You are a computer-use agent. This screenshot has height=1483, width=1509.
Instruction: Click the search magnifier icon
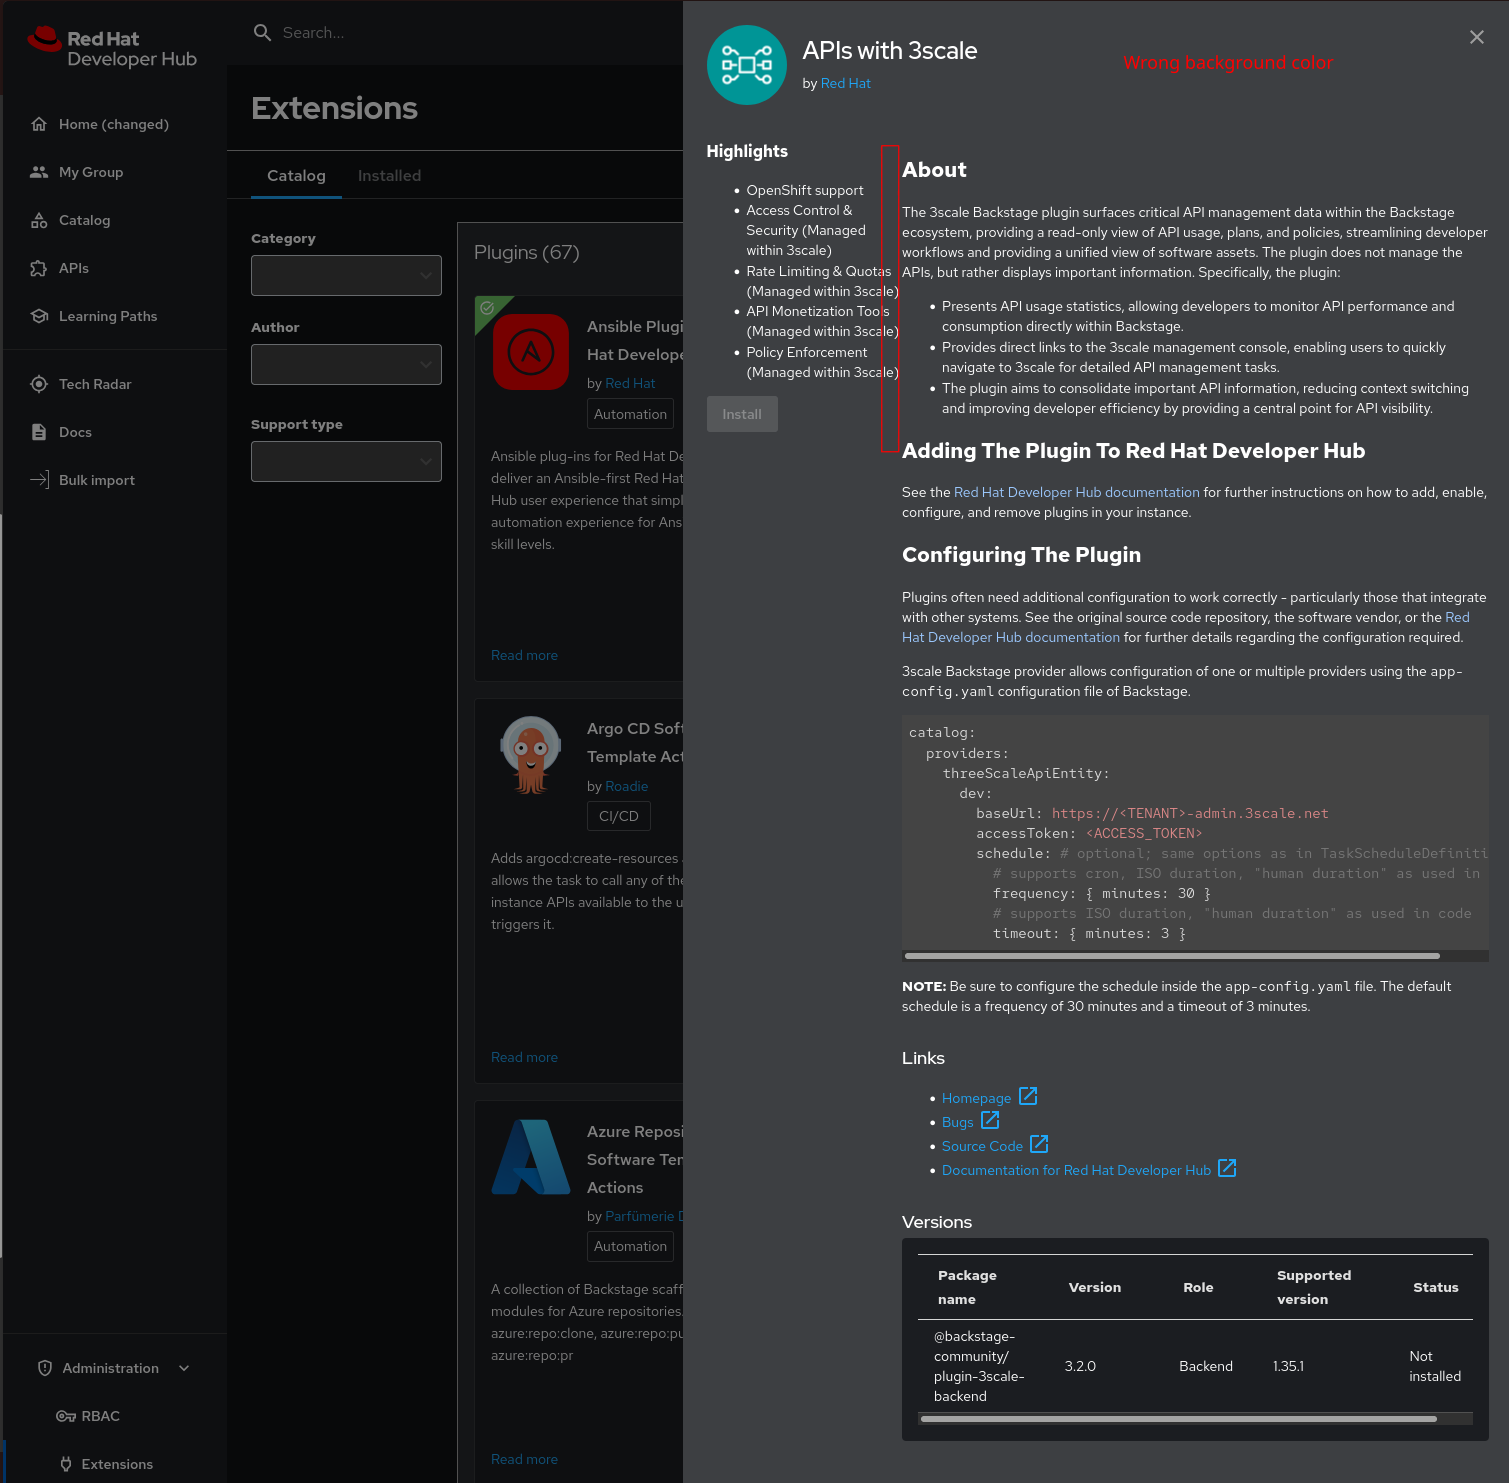point(263,33)
